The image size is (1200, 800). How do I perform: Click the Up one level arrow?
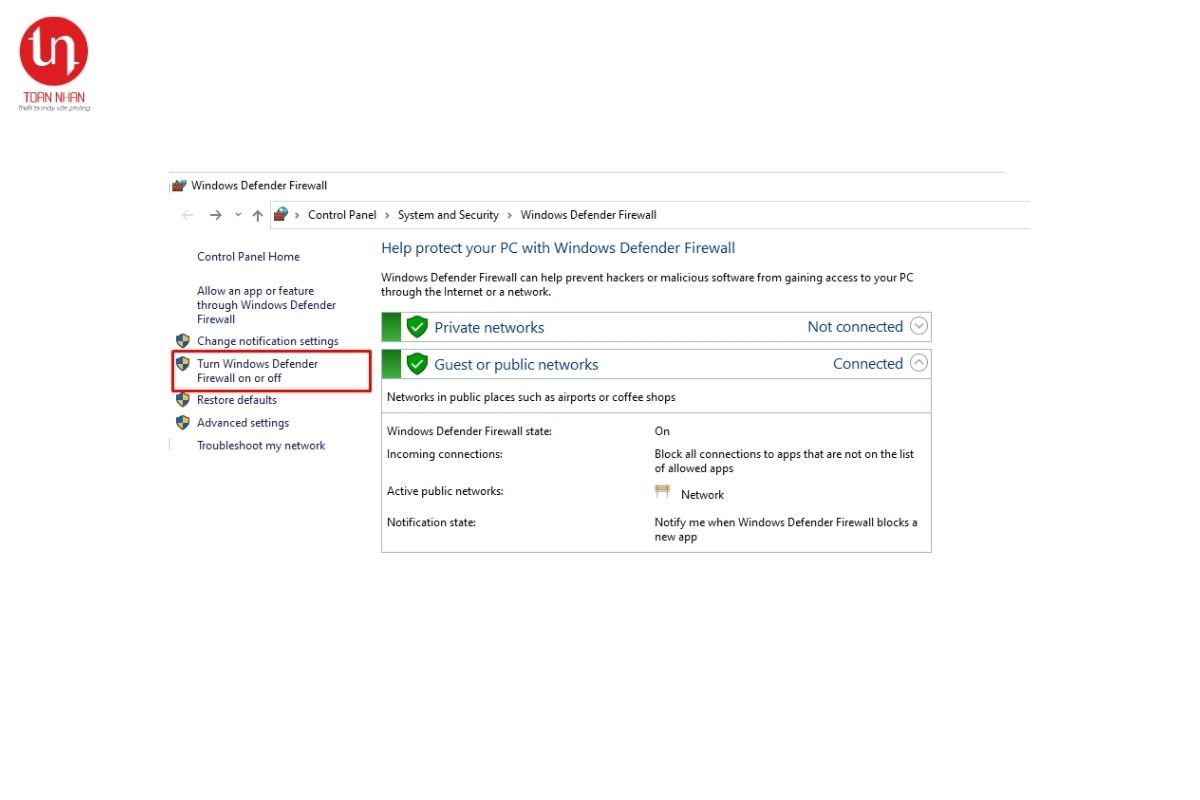258,215
